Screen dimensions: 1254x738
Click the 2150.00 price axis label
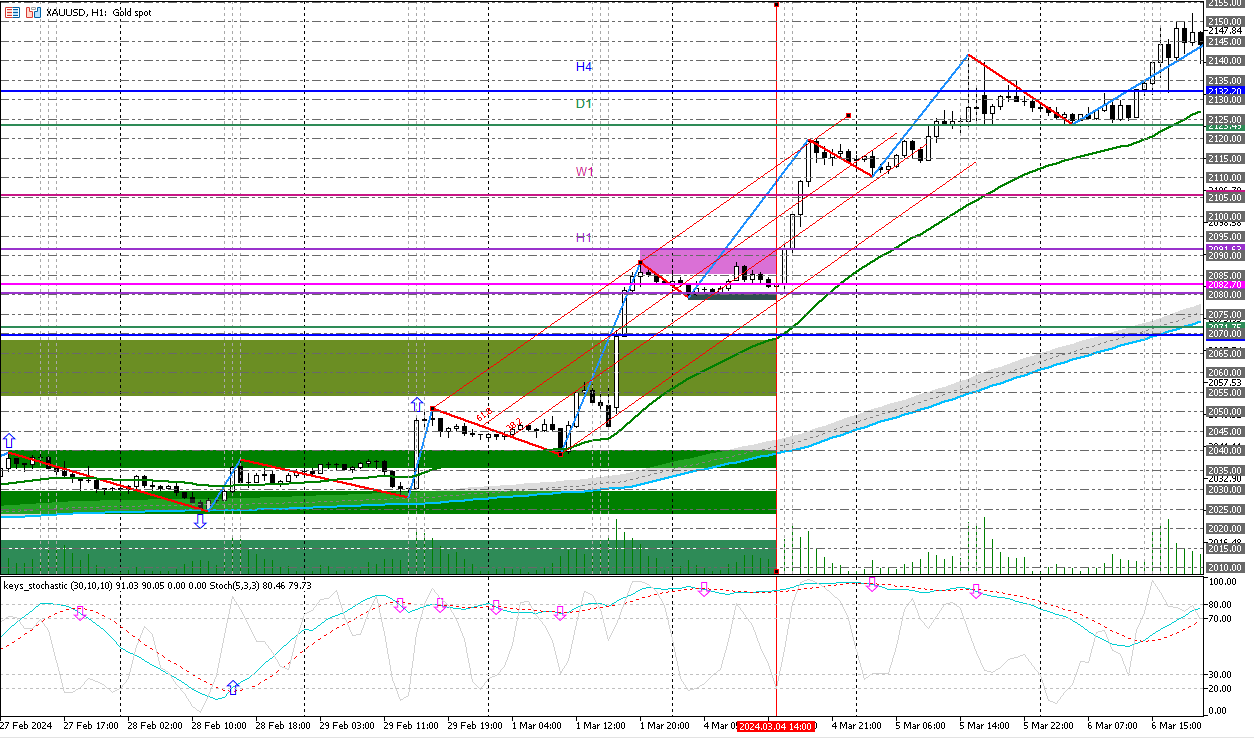(x=1224, y=22)
